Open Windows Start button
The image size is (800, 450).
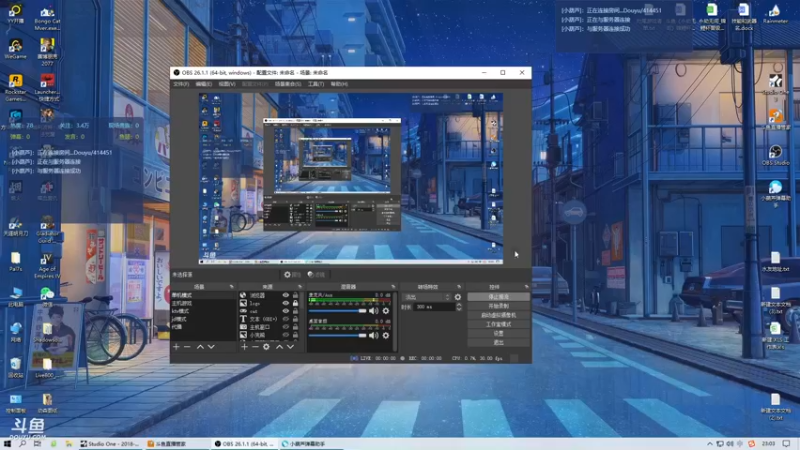(x=7, y=444)
